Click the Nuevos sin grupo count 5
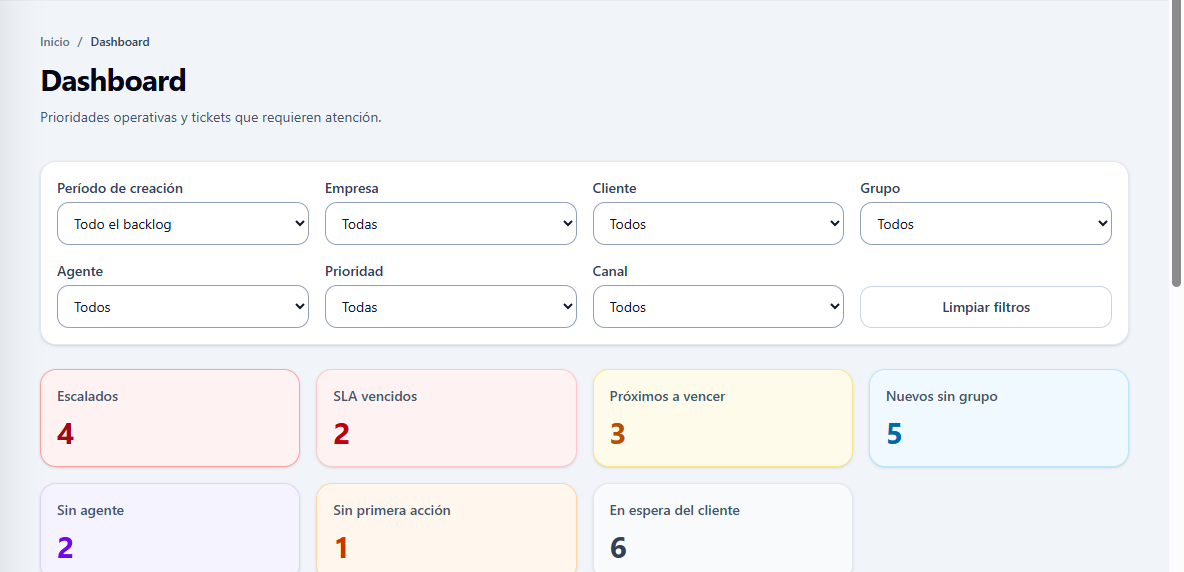 tap(894, 434)
